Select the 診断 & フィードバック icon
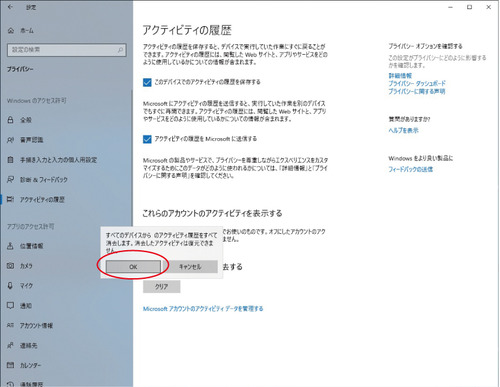The height and width of the screenshot is (387, 500). [10, 180]
